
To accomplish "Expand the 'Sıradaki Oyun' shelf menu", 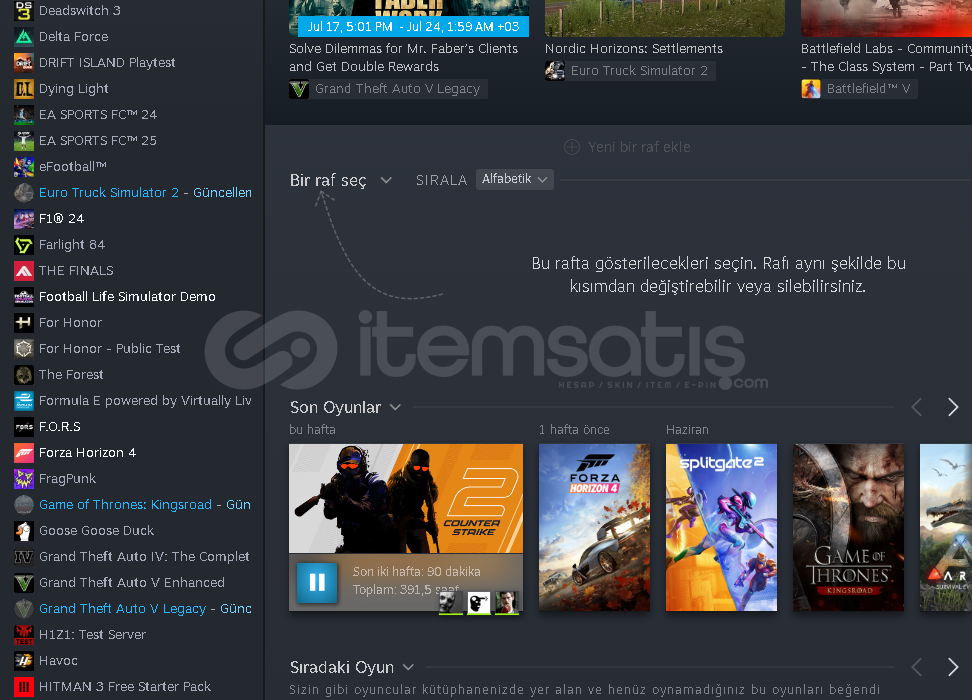I will [x=408, y=667].
